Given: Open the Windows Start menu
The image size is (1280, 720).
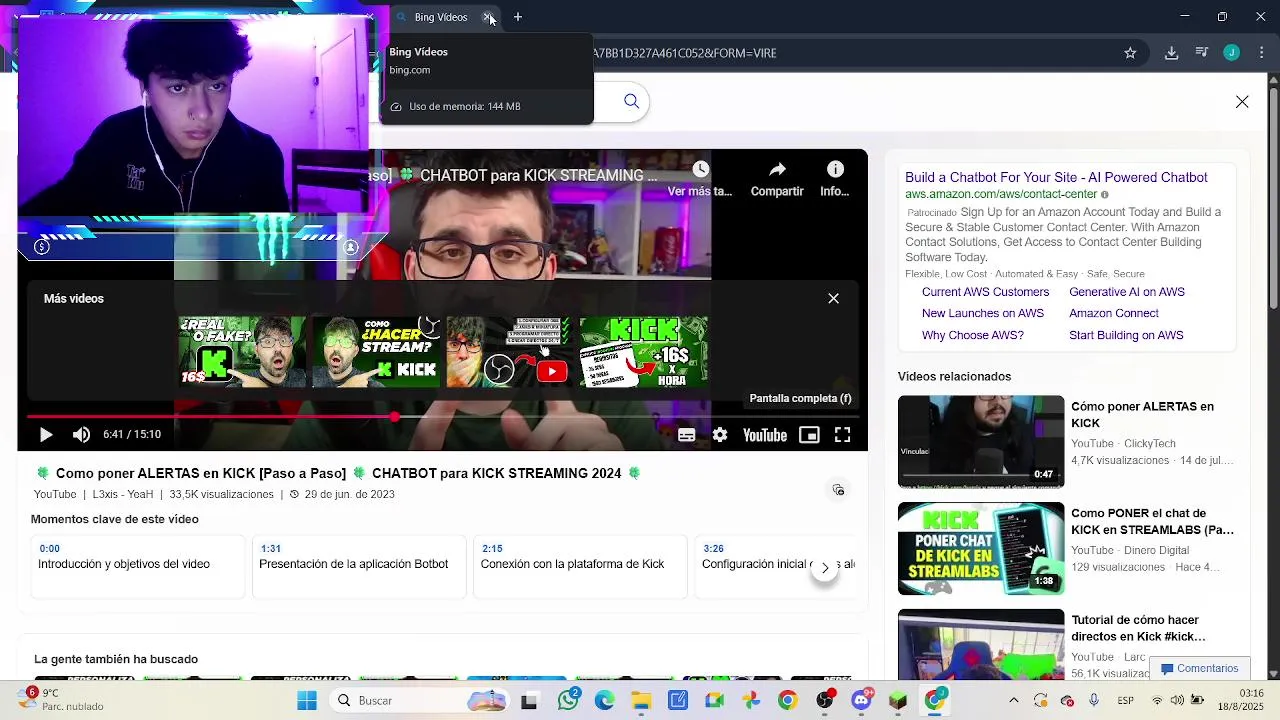Looking at the screenshot, I should (x=306, y=701).
